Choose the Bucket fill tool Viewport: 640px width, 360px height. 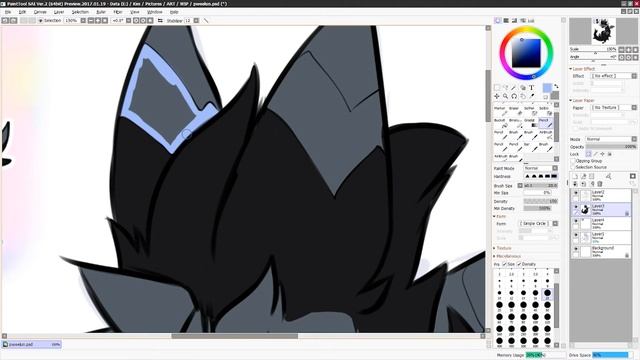coord(500,123)
